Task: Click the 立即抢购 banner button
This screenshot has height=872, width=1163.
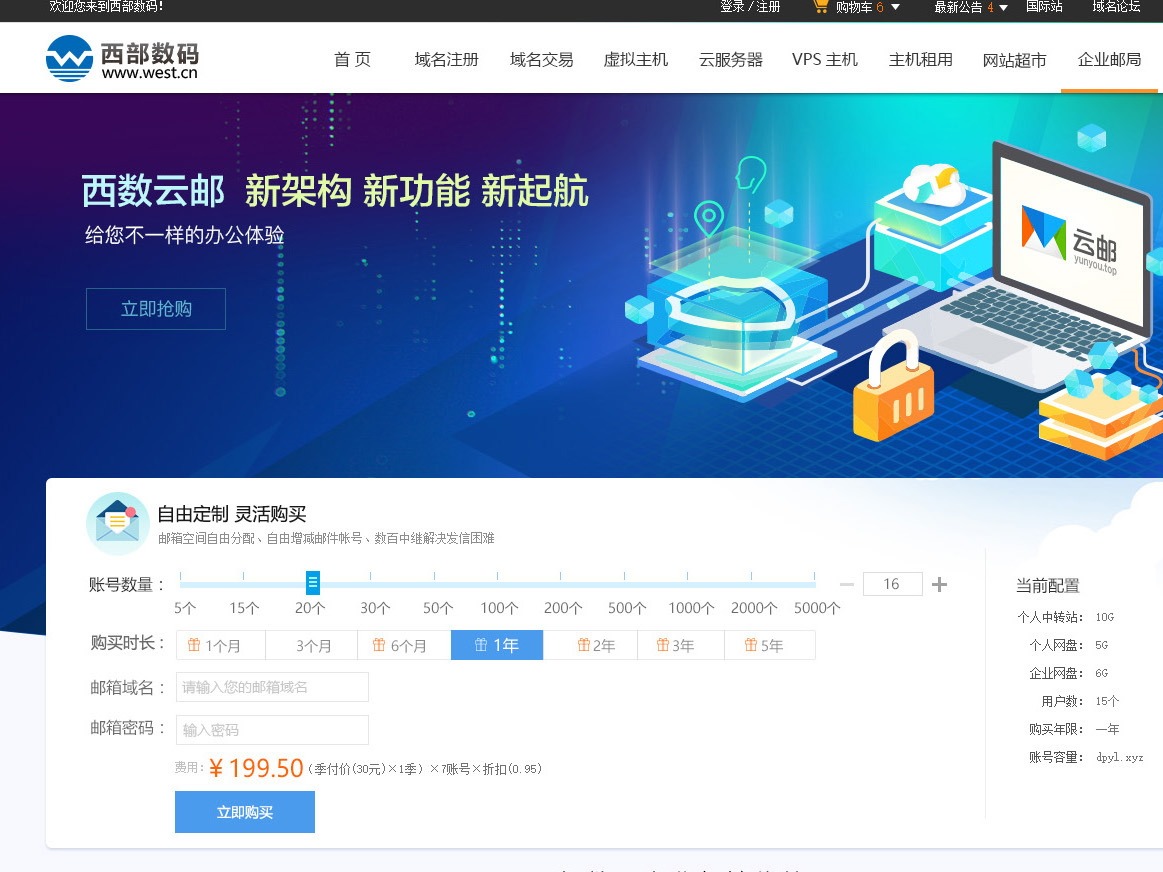Action: [155, 309]
